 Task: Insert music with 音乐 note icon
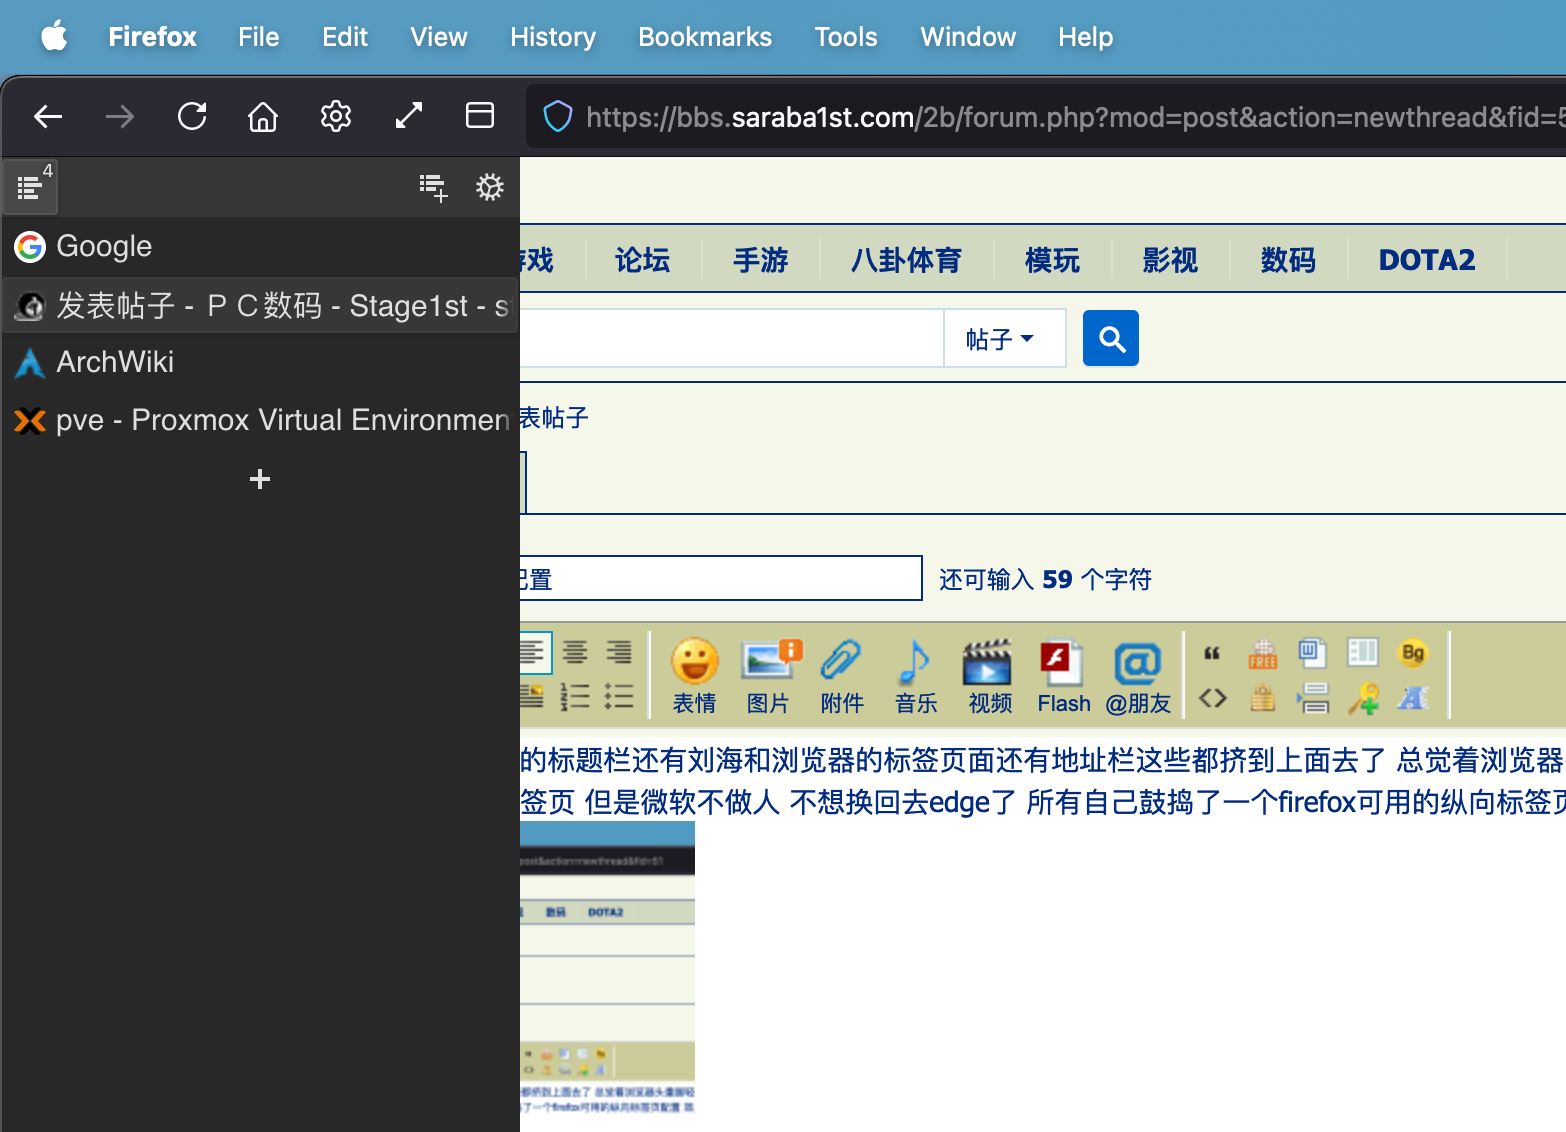pyautogui.click(x=916, y=676)
